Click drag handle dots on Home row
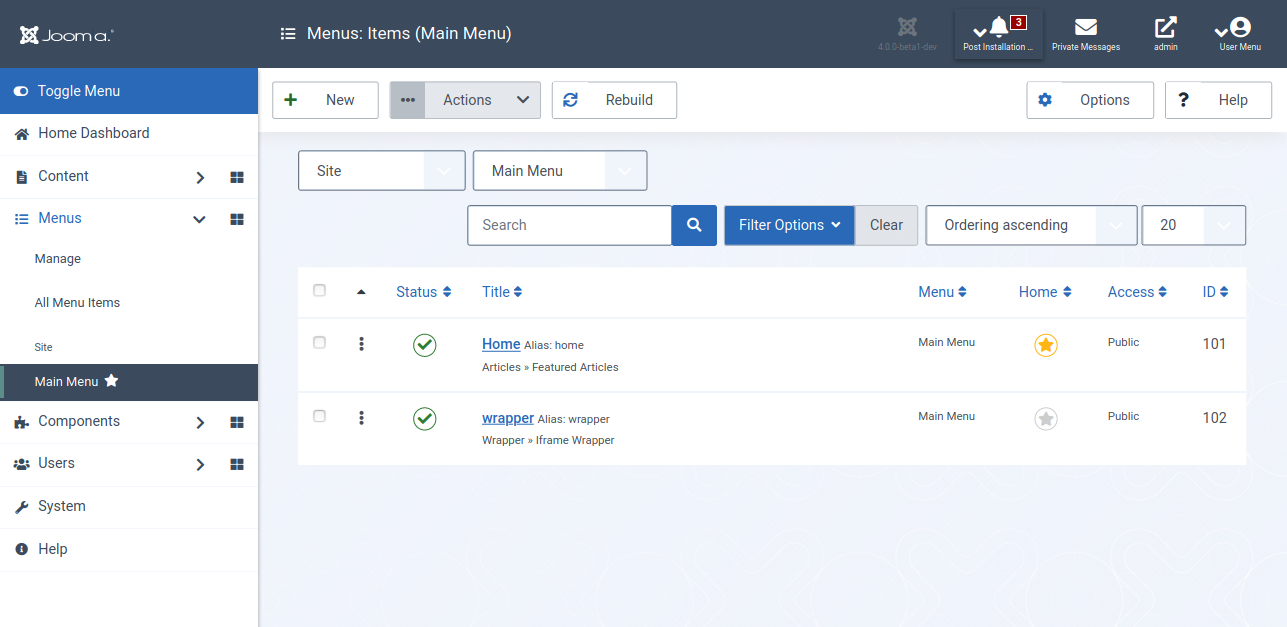 361,344
